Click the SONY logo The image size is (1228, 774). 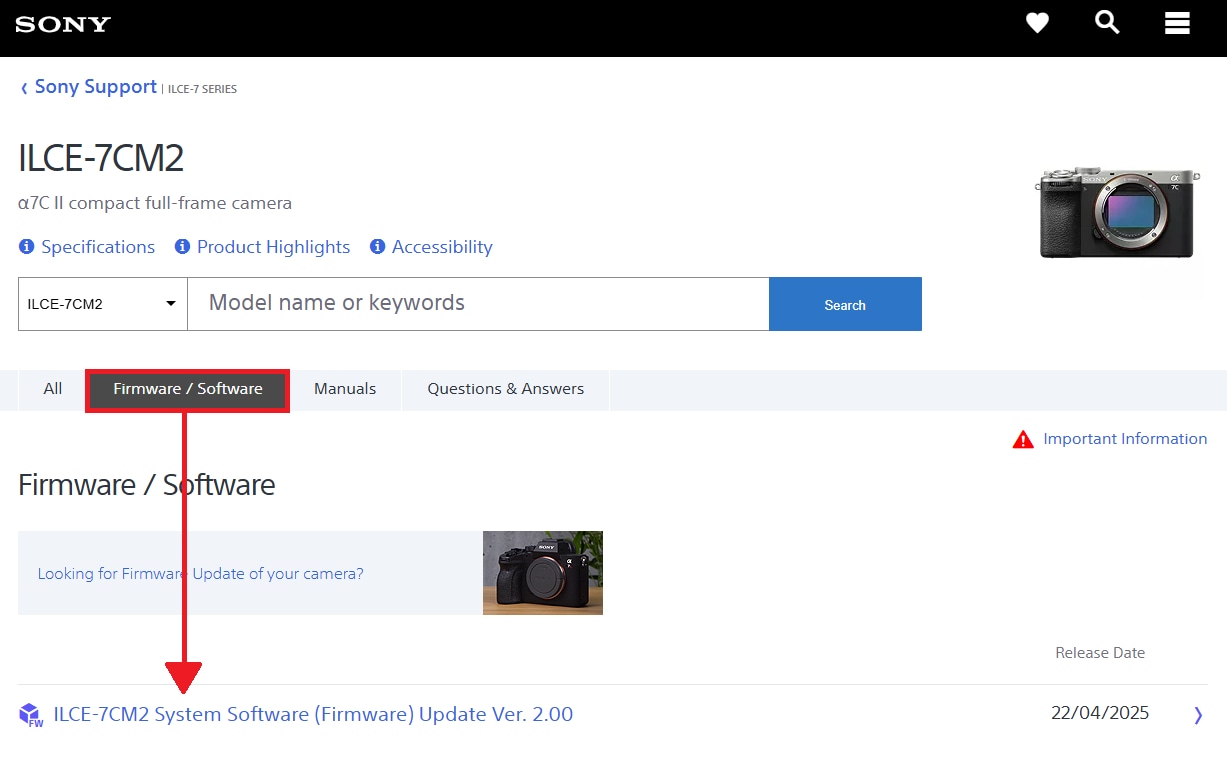[62, 24]
